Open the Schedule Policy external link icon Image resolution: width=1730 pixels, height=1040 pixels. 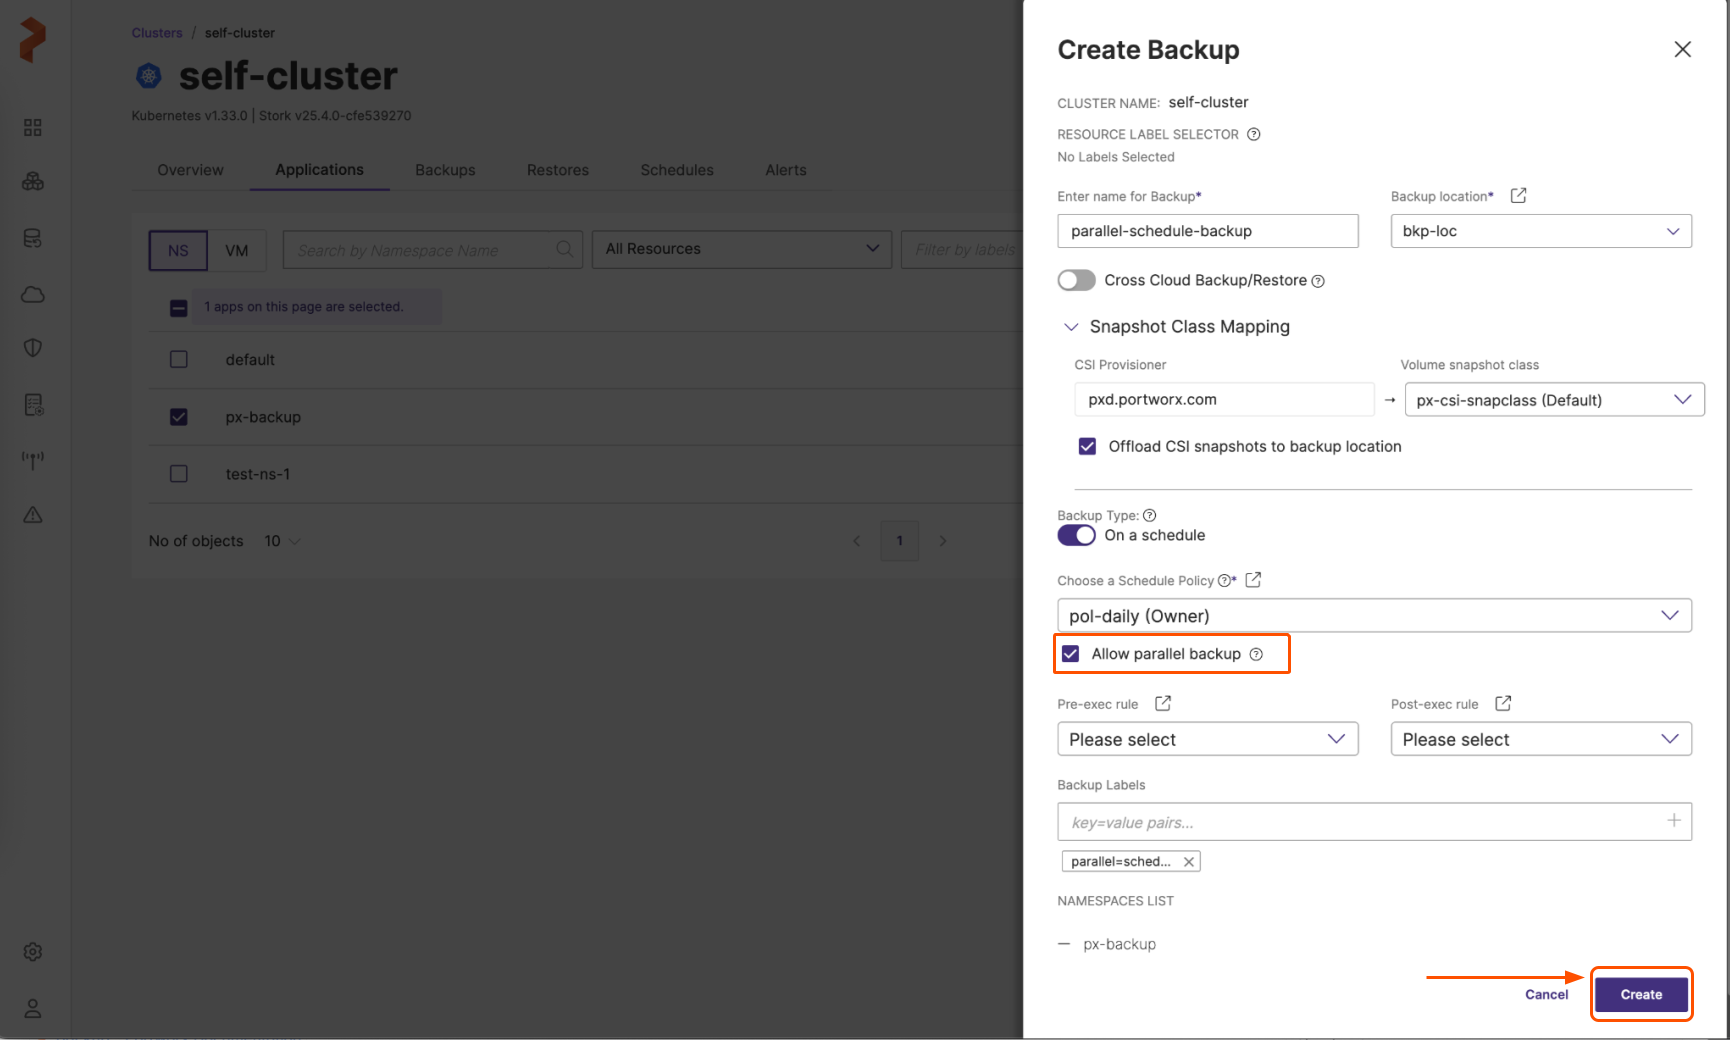tap(1253, 580)
